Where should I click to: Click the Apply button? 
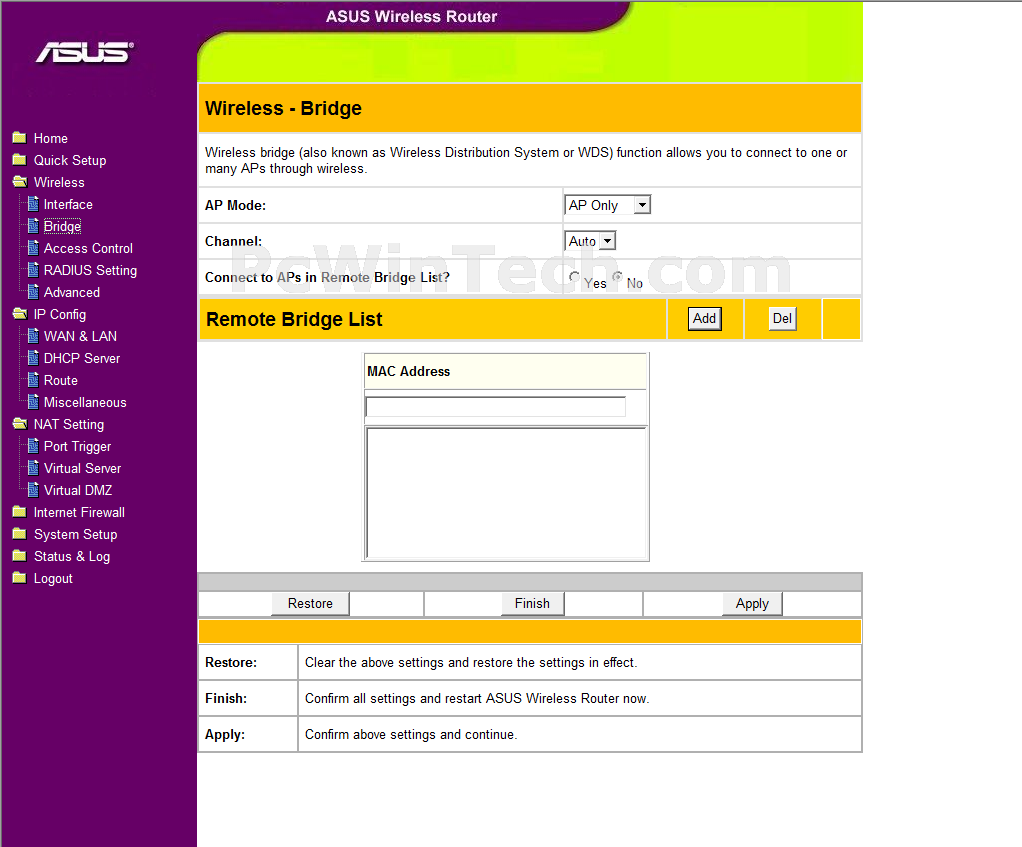[x=752, y=603]
